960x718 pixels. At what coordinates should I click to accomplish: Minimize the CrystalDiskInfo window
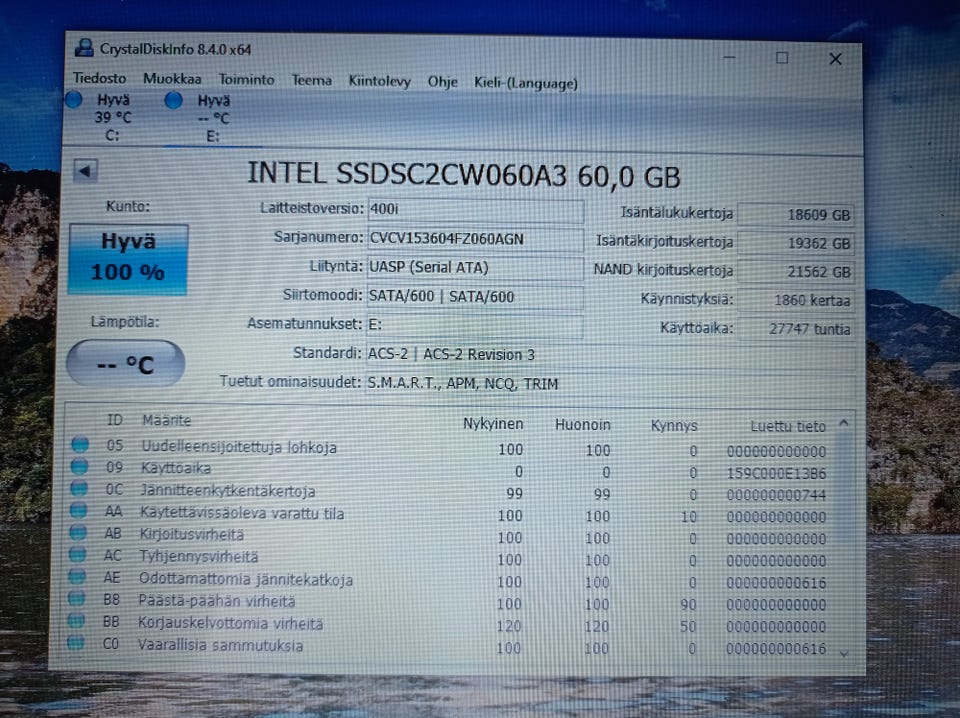click(729, 57)
